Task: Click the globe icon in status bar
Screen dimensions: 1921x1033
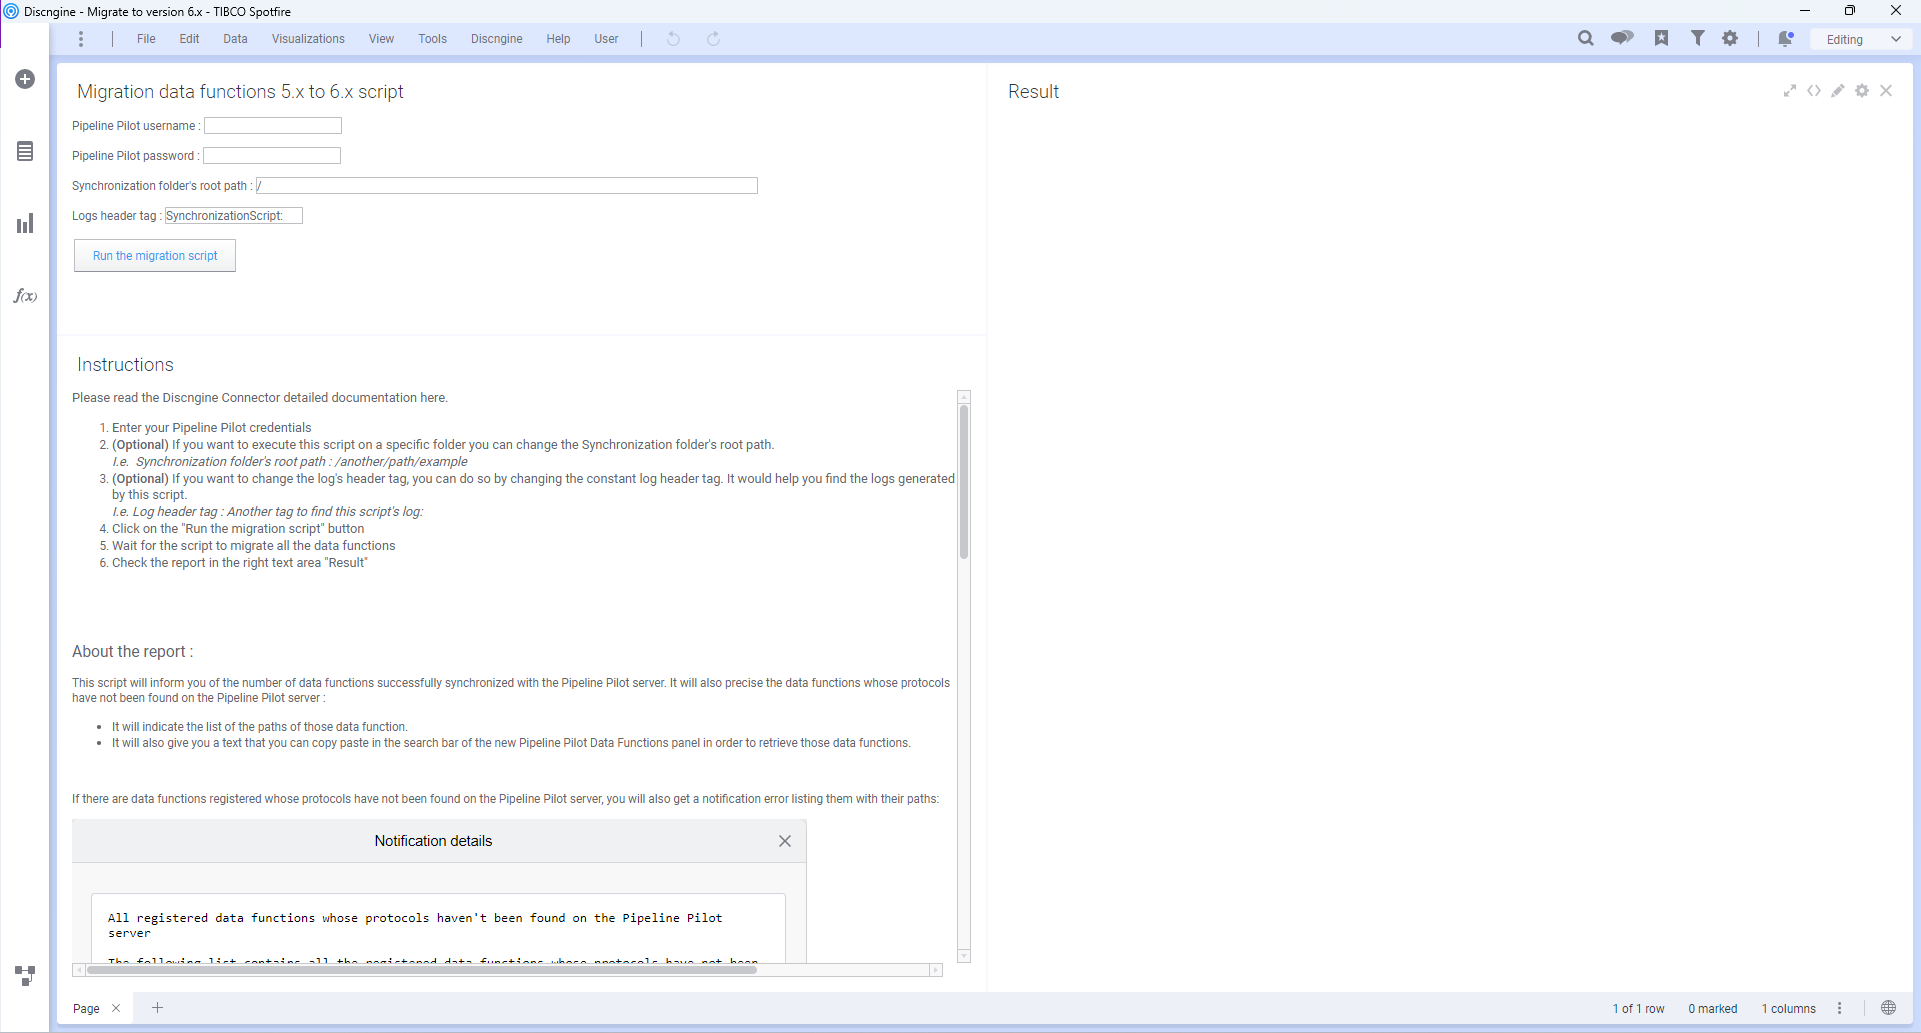Action: (1888, 1008)
